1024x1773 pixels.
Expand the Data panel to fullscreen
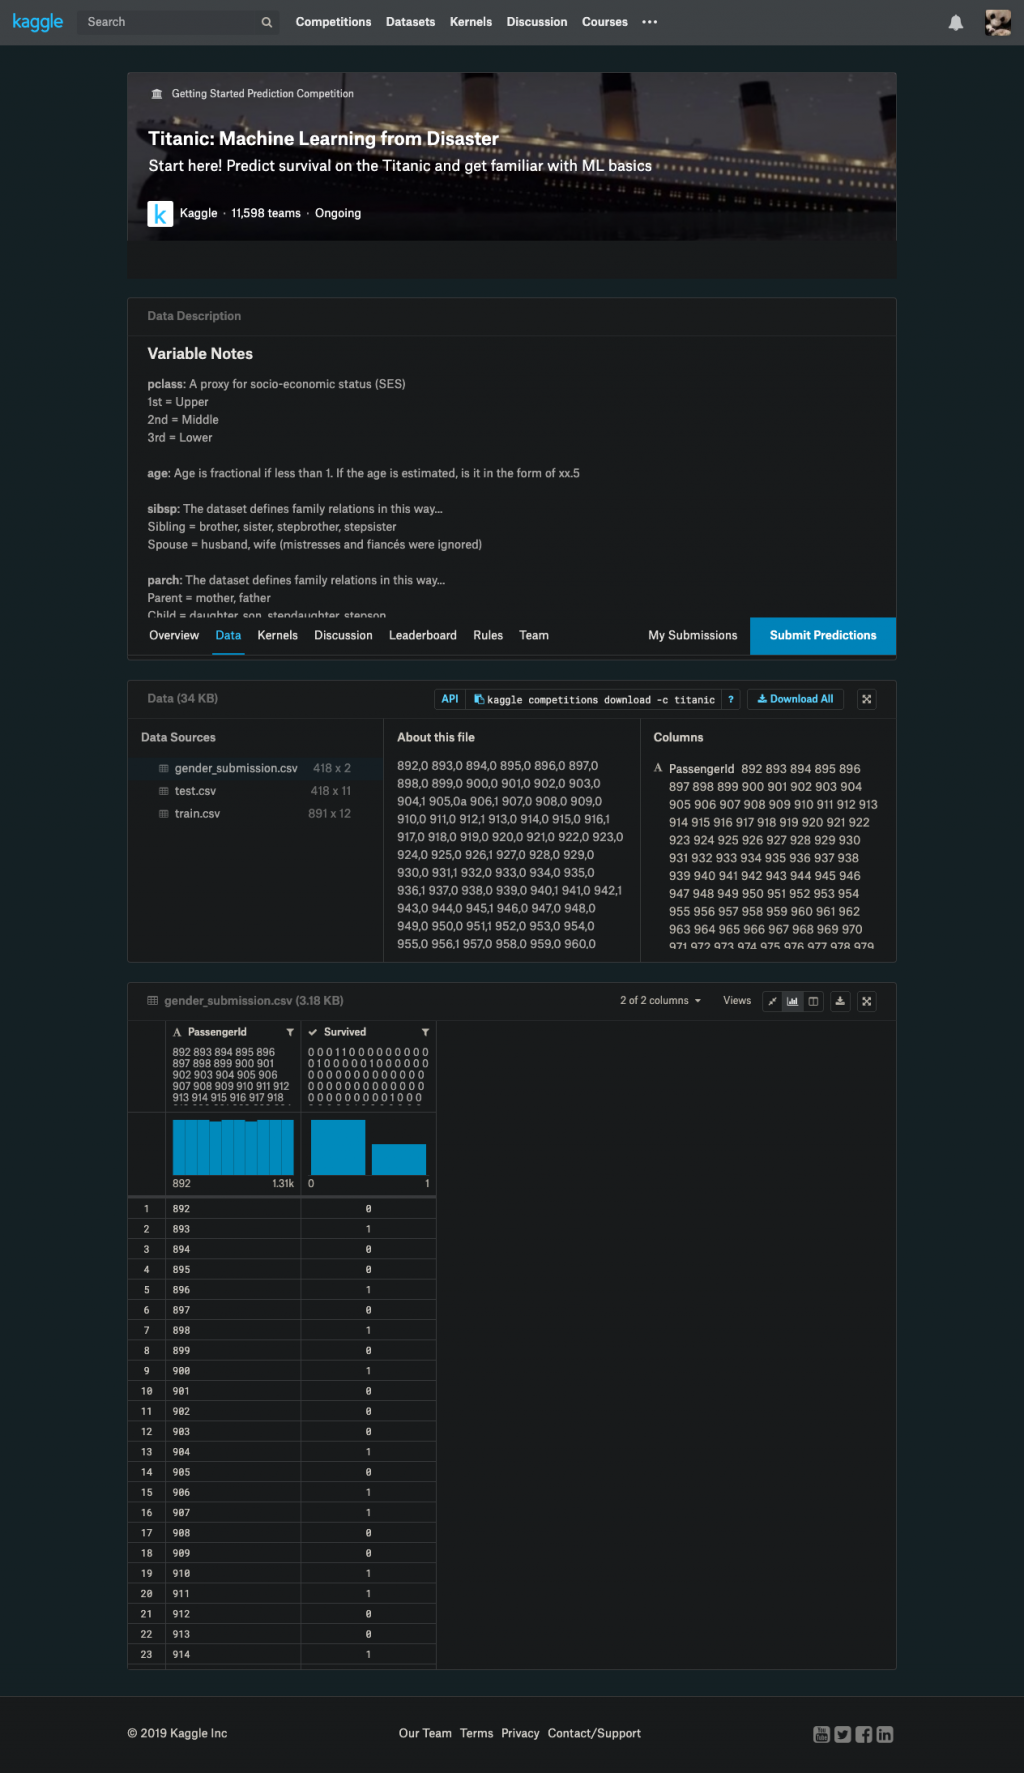(x=867, y=700)
